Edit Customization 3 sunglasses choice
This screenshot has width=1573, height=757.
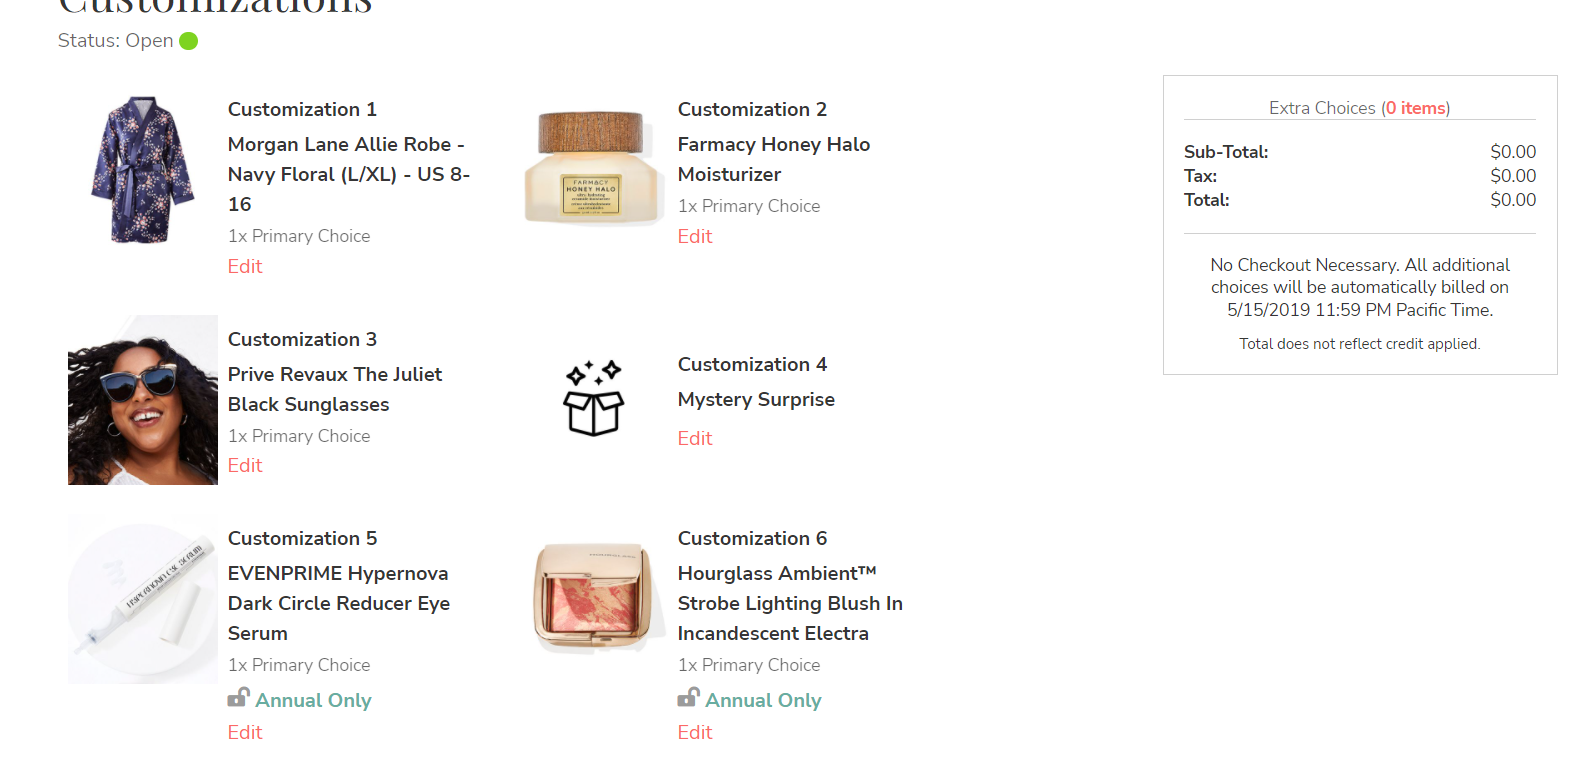(x=245, y=466)
